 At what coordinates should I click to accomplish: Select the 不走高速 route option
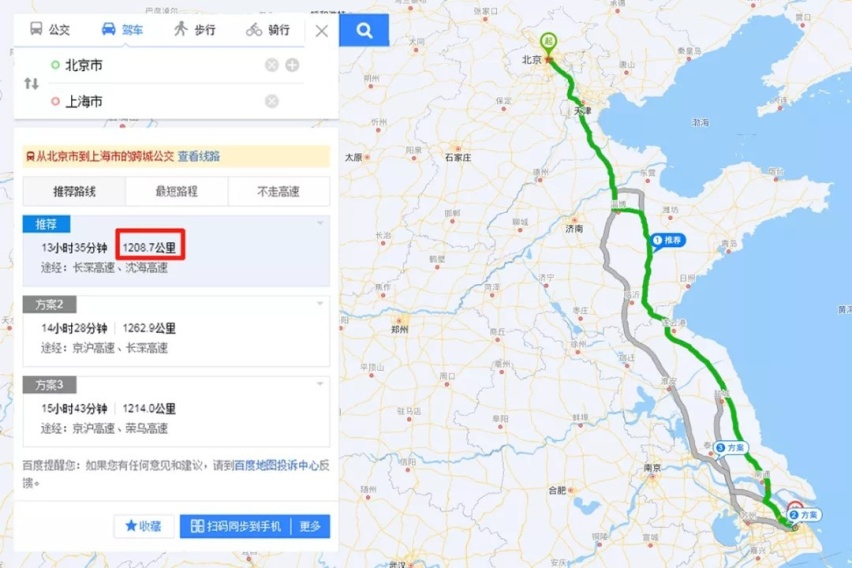(x=279, y=191)
